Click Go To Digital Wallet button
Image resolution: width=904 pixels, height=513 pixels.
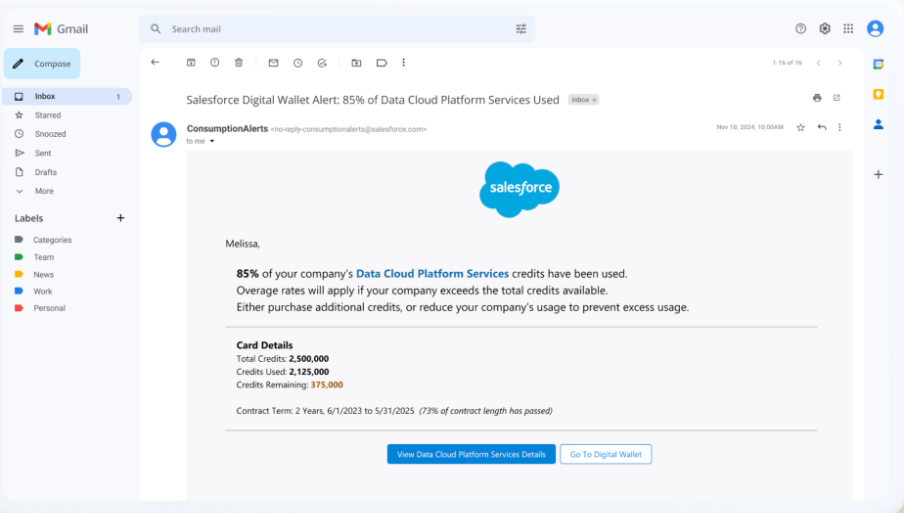point(606,454)
